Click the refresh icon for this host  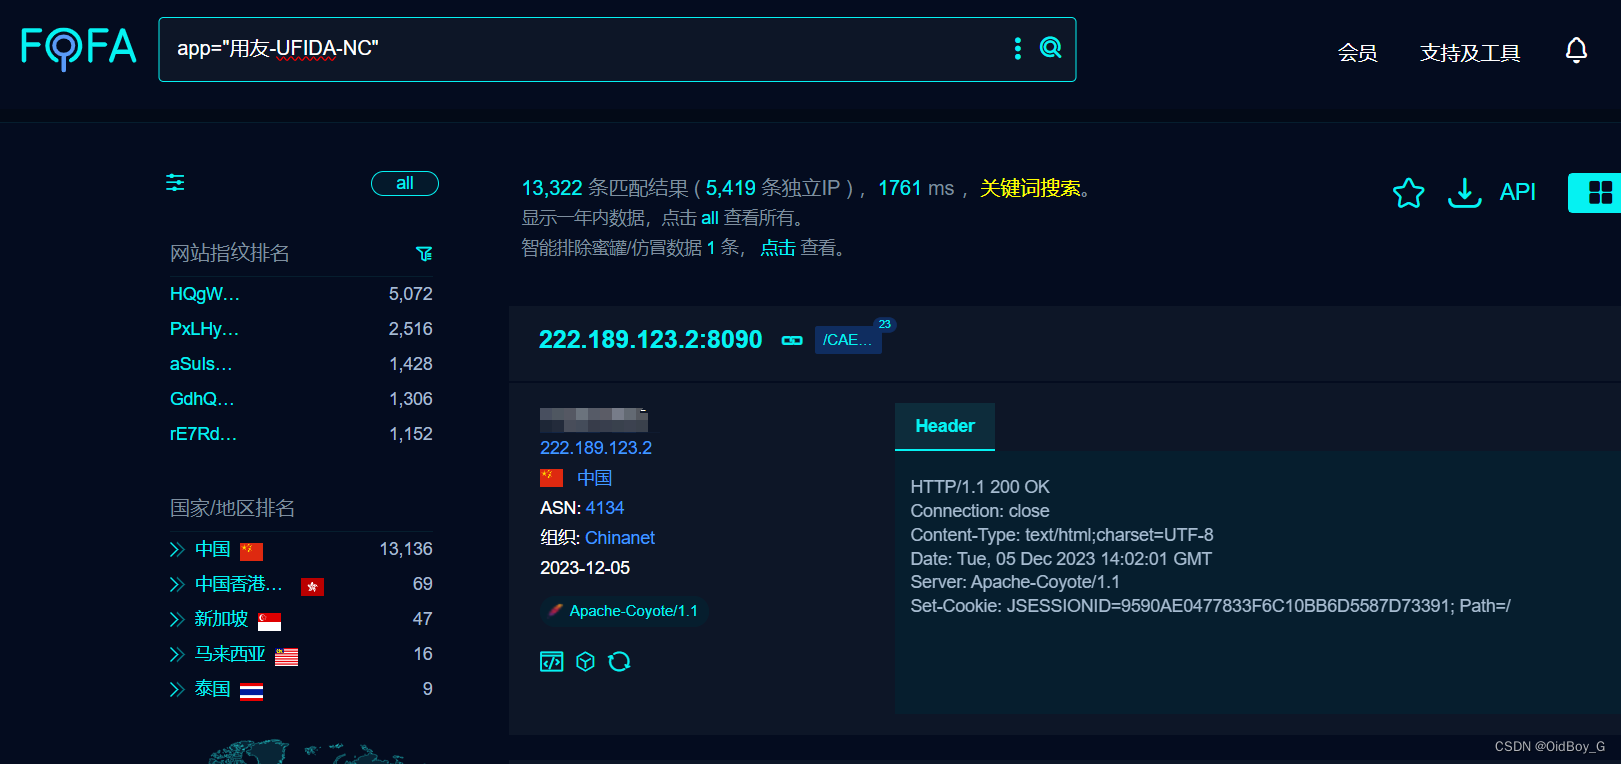click(619, 661)
